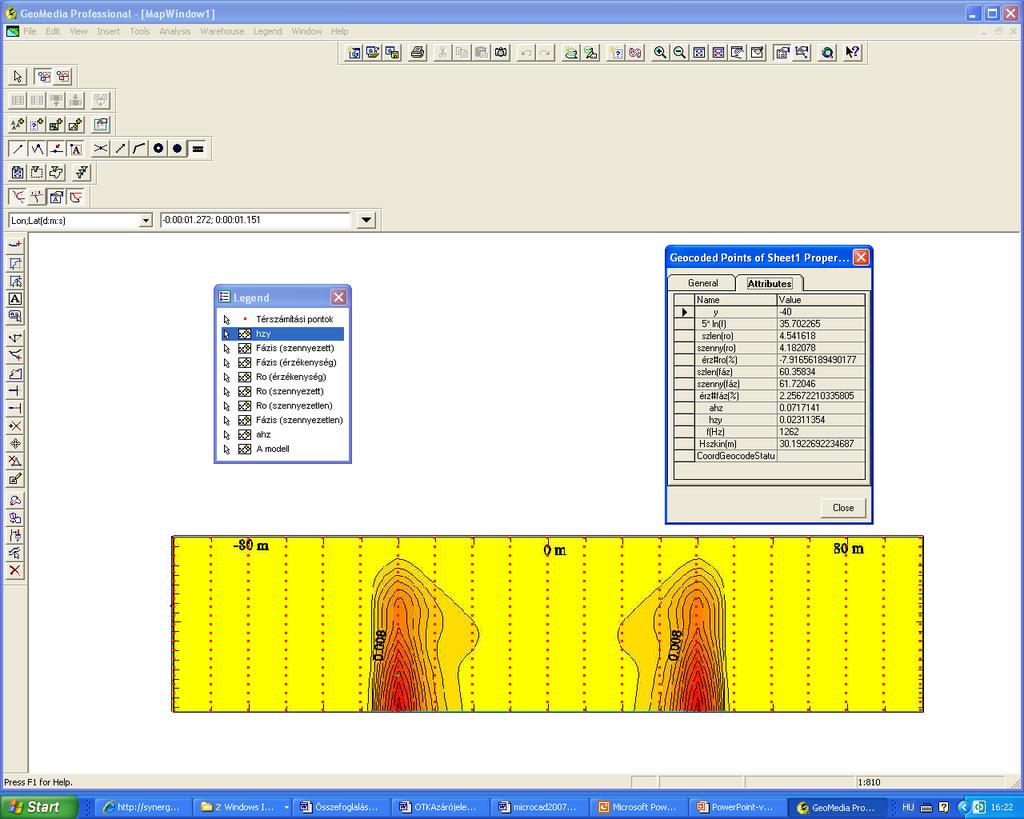Click the row selector arrow beside y
1024x819 pixels.
(684, 312)
